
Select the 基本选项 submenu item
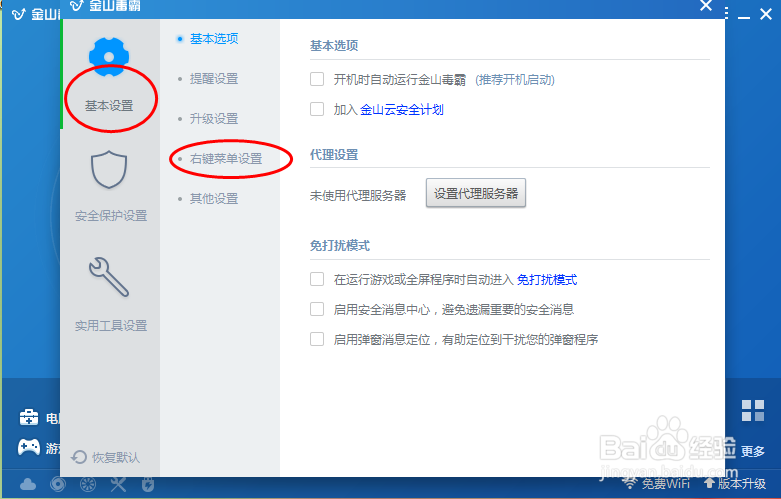214,38
